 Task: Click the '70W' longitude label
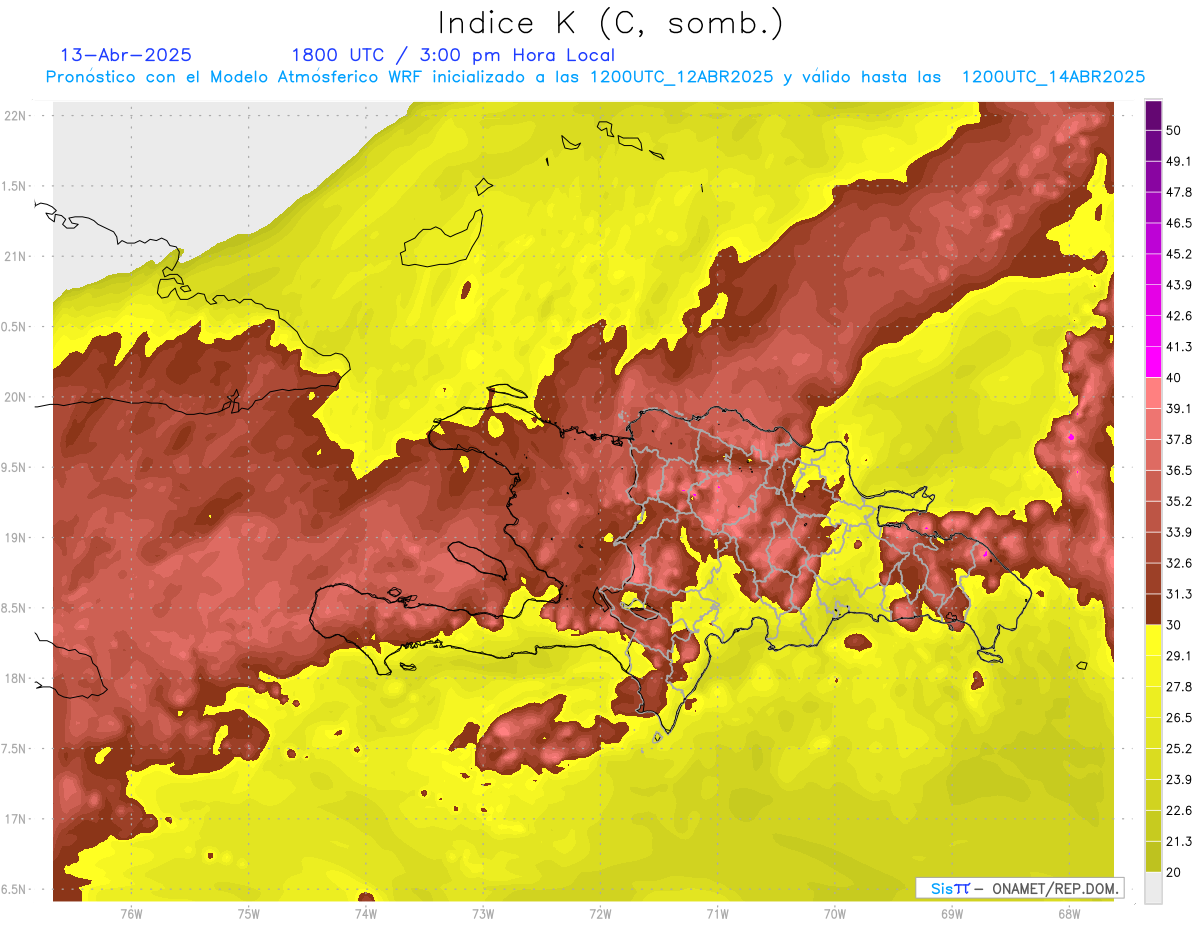[835, 913]
